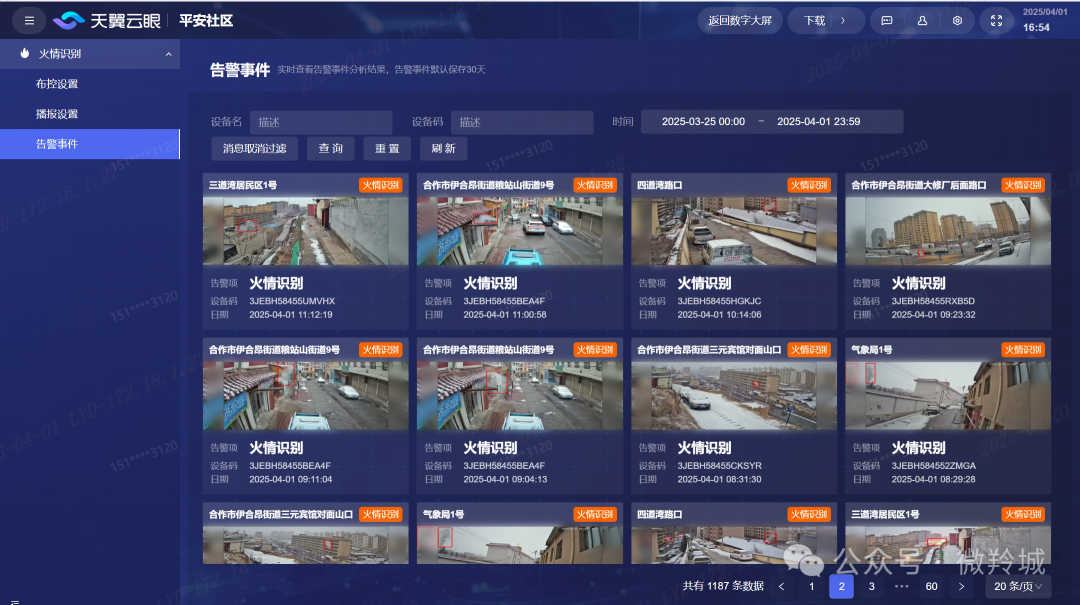Open the 11:12:19 三道湾居民区1号 alarm thumbnail

click(305, 232)
